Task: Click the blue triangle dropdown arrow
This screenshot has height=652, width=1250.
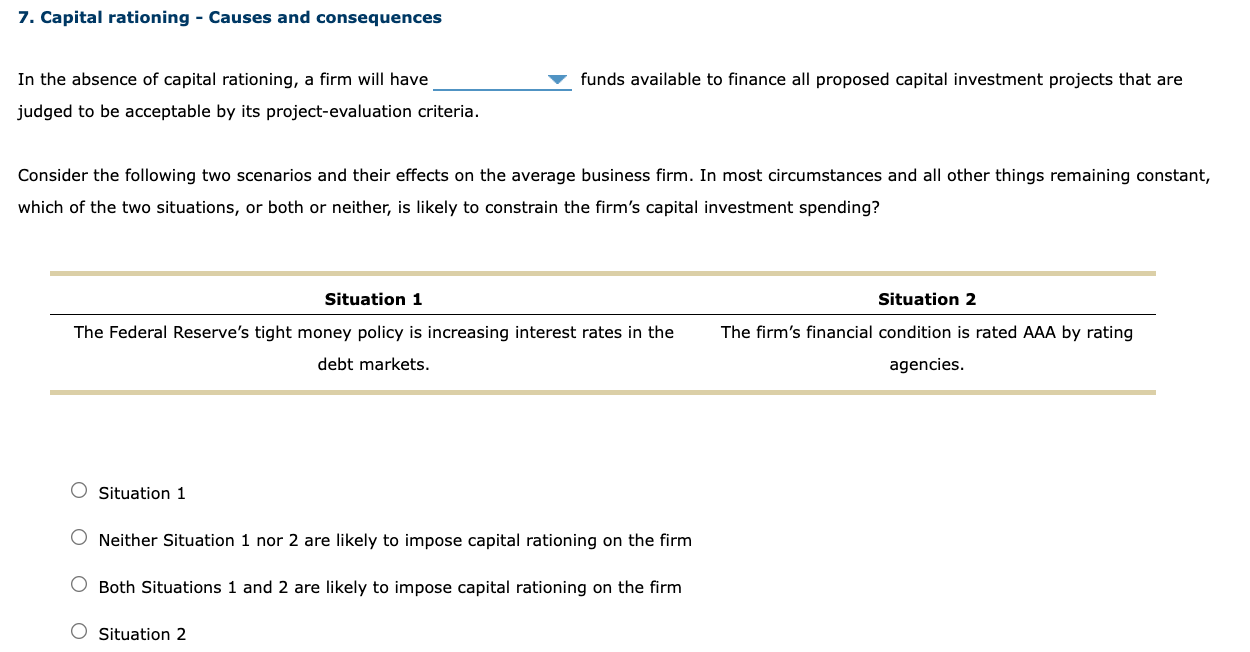Action: (557, 78)
